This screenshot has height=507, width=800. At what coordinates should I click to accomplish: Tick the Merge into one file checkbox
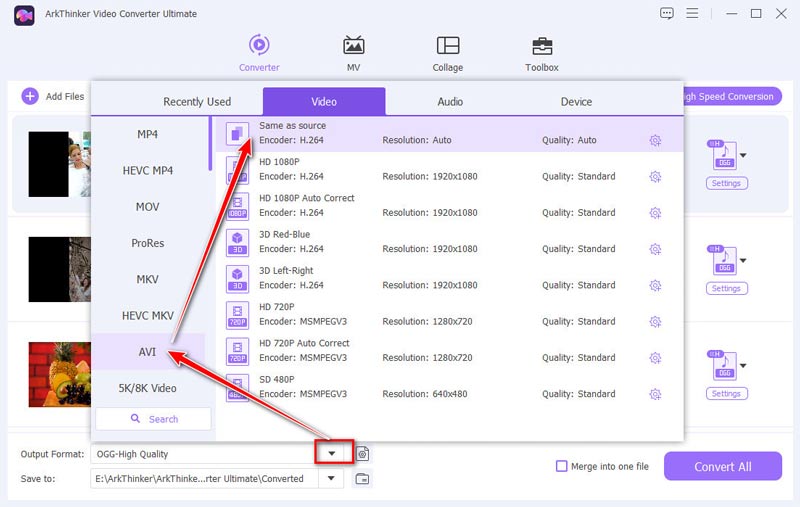[x=561, y=466]
